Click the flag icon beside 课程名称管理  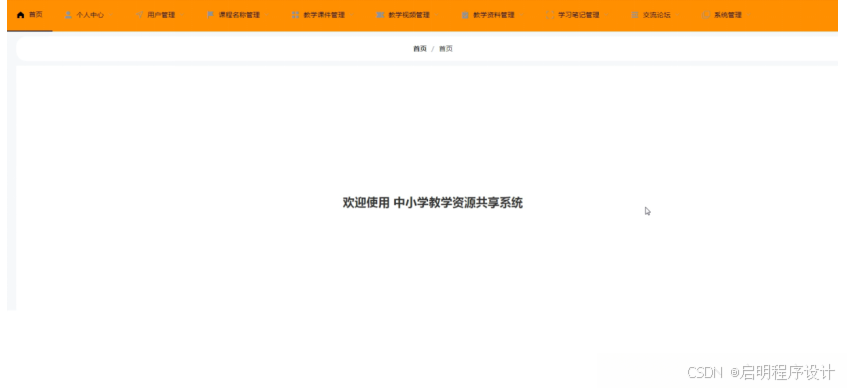(x=211, y=15)
